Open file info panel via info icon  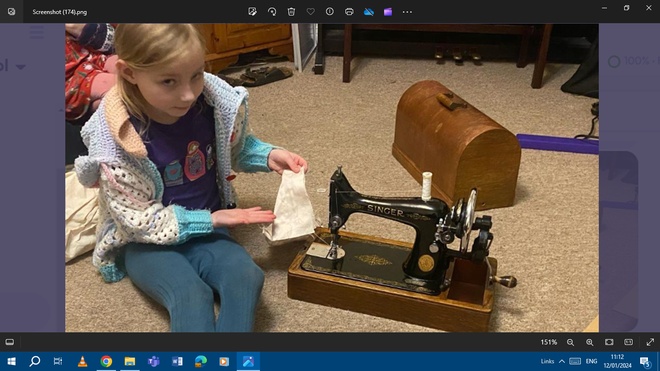pyautogui.click(x=330, y=12)
